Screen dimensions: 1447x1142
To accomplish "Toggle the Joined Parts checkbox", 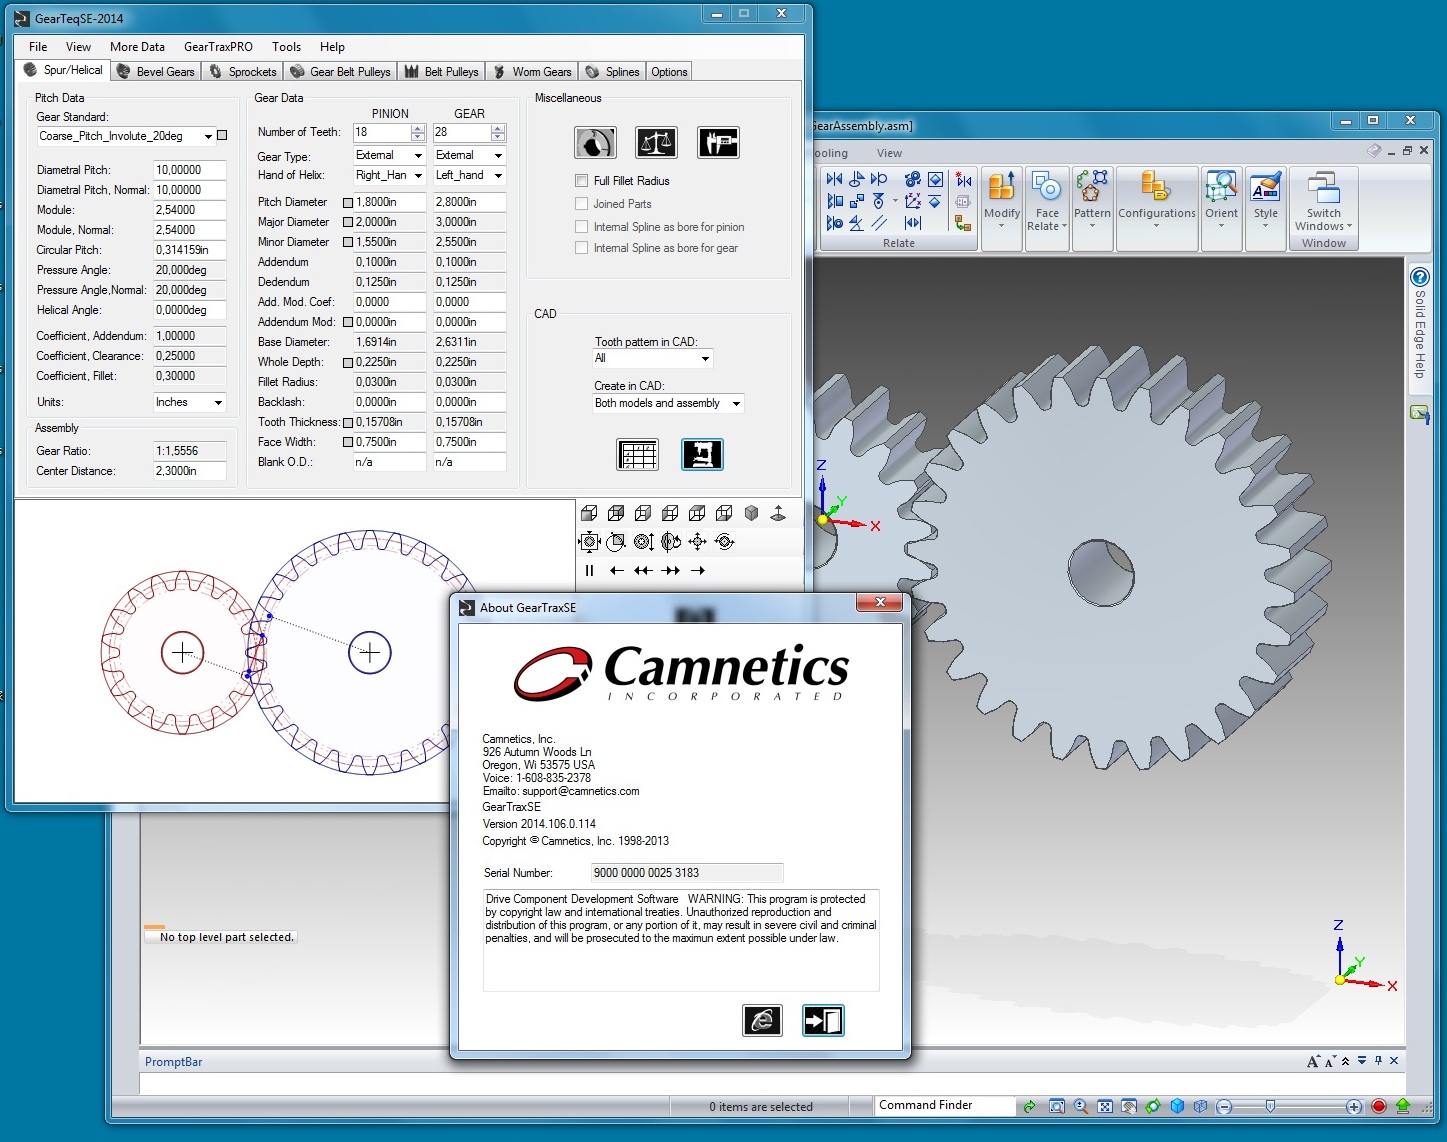I will click(x=581, y=204).
